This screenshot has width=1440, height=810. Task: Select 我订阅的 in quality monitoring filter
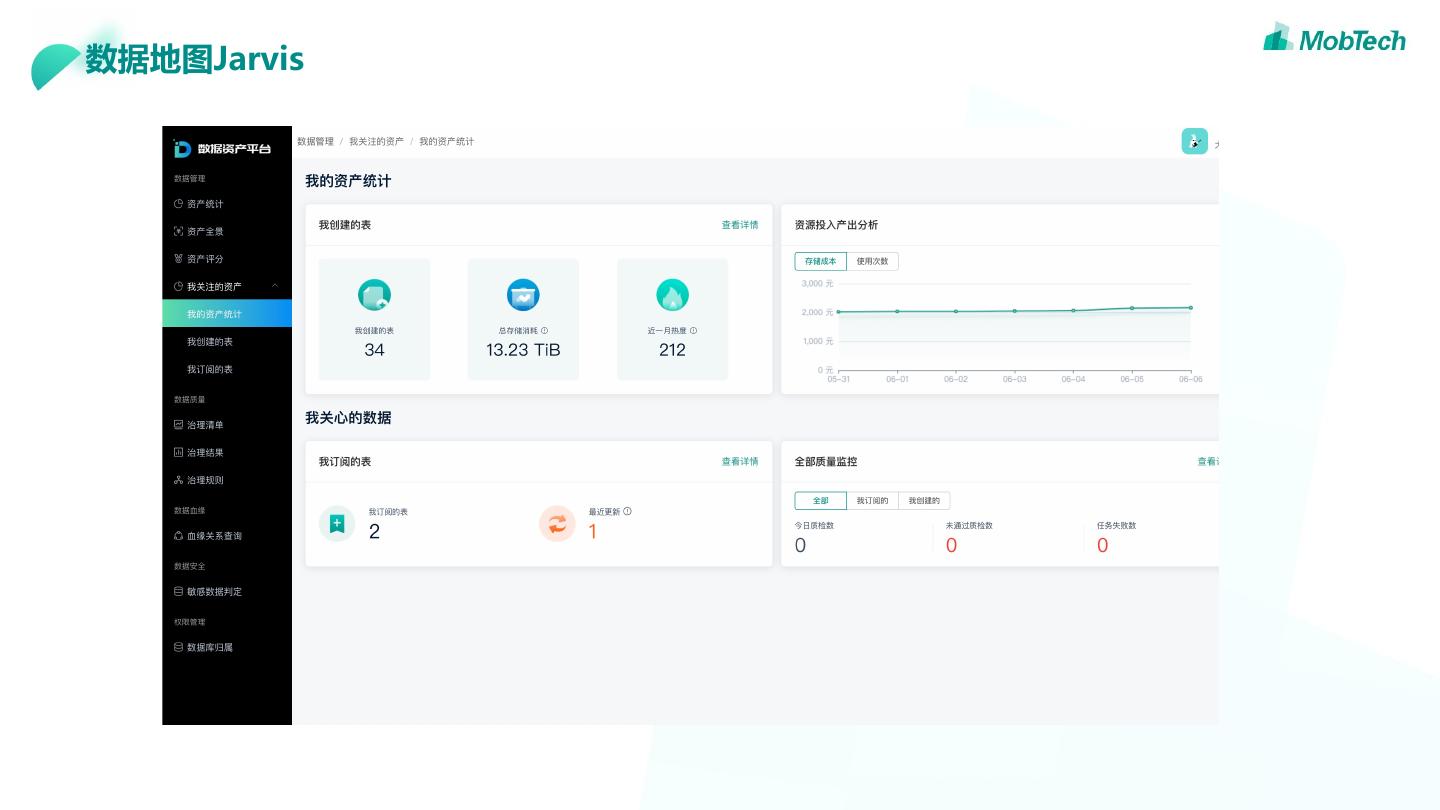pos(872,501)
